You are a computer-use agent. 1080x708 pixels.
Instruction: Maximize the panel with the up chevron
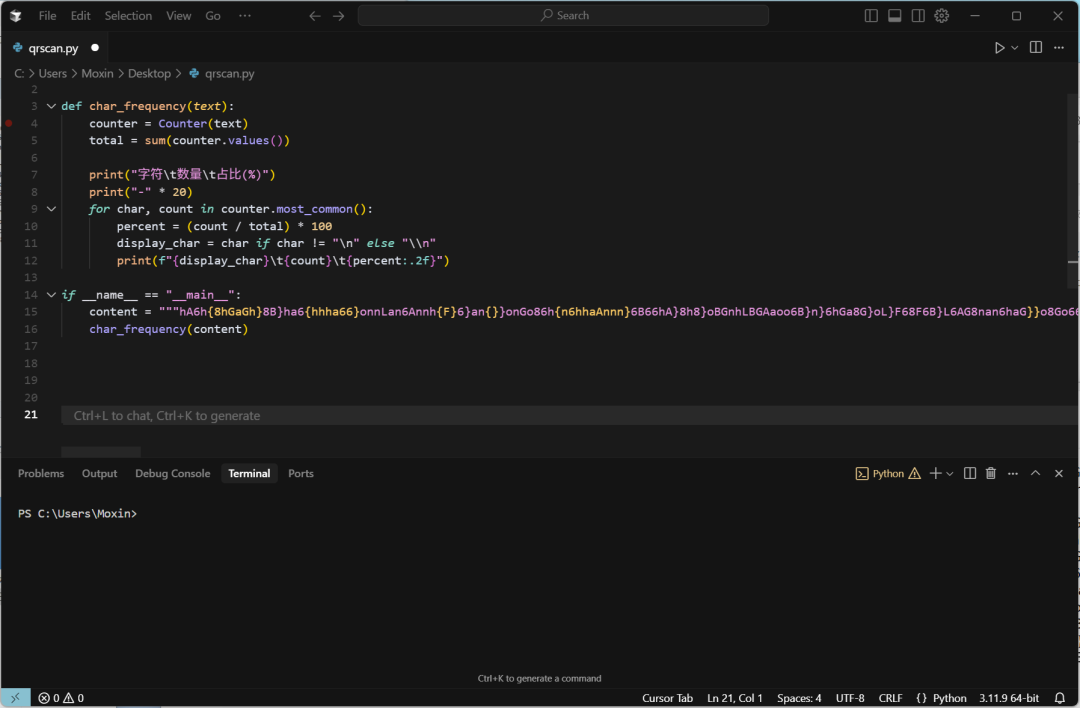point(1035,473)
